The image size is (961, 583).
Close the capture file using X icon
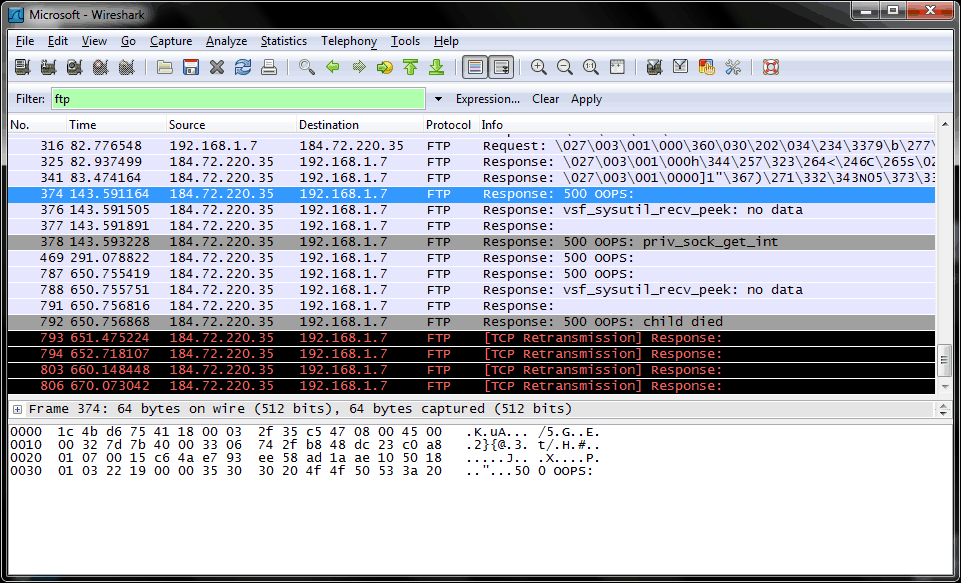[x=216, y=67]
